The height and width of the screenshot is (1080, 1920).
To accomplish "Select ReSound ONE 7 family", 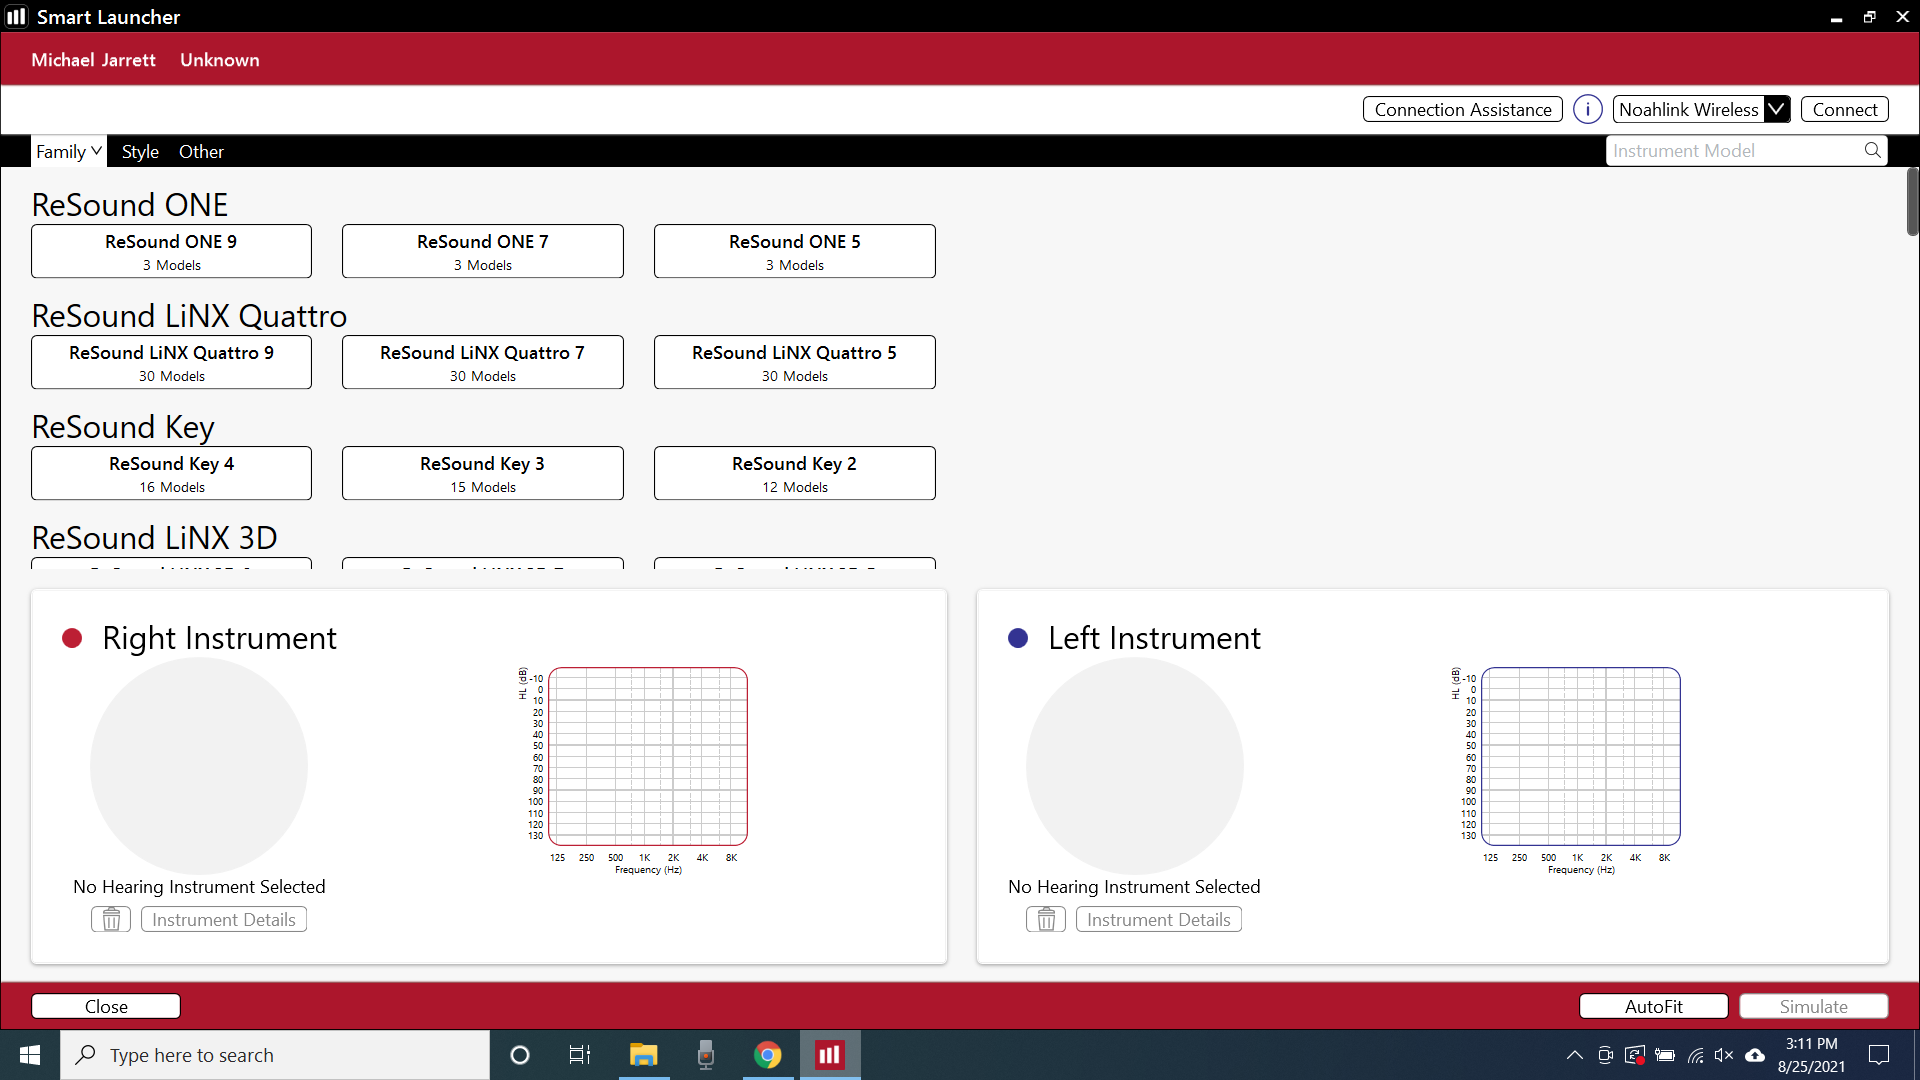I will click(482, 251).
